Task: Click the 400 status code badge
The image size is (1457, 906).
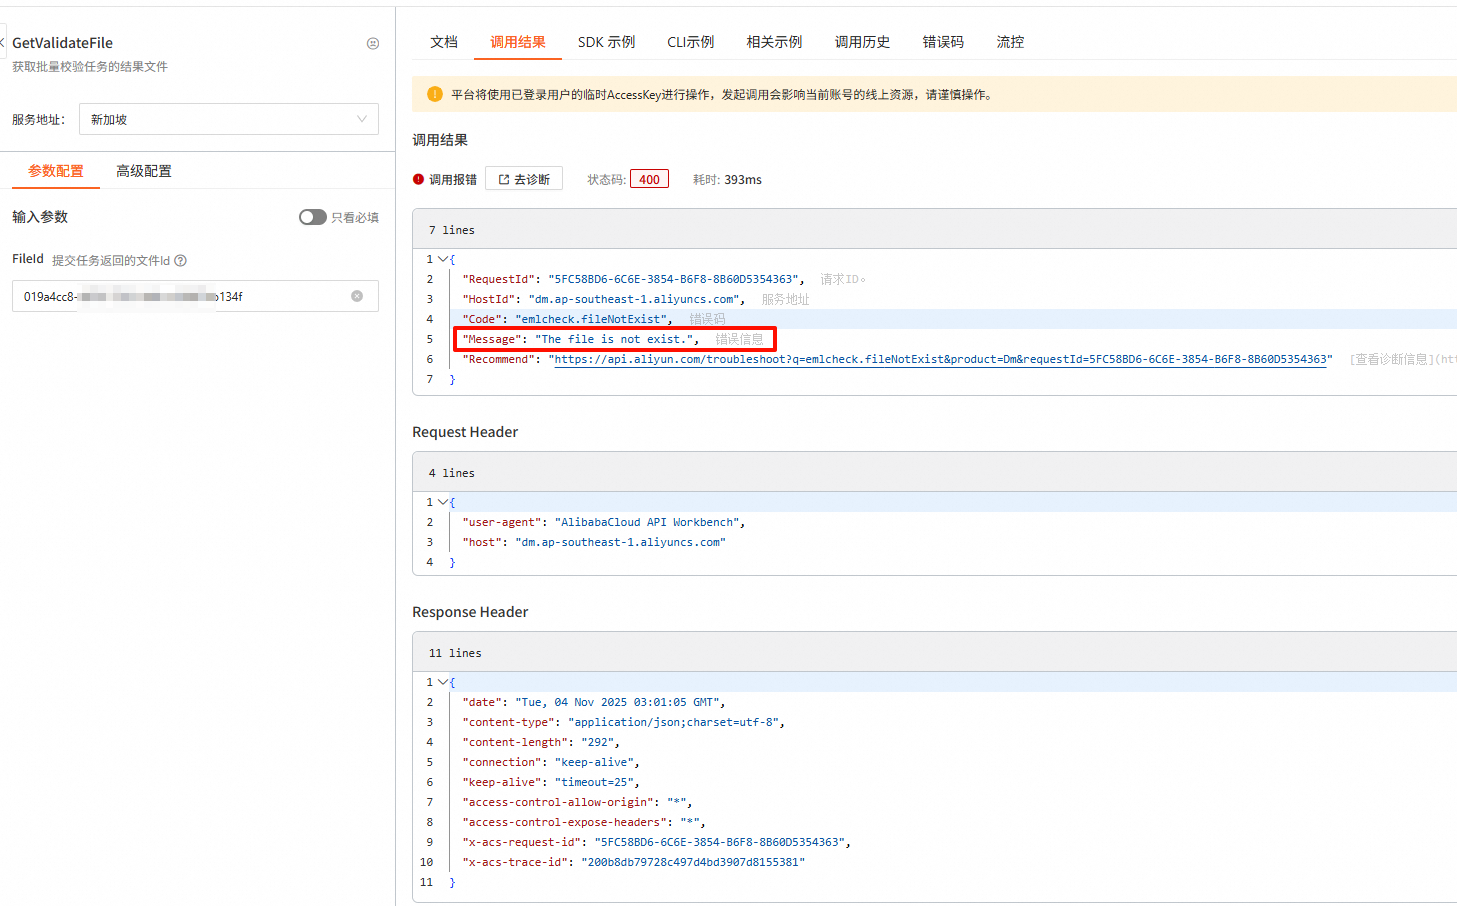Action: tap(649, 180)
